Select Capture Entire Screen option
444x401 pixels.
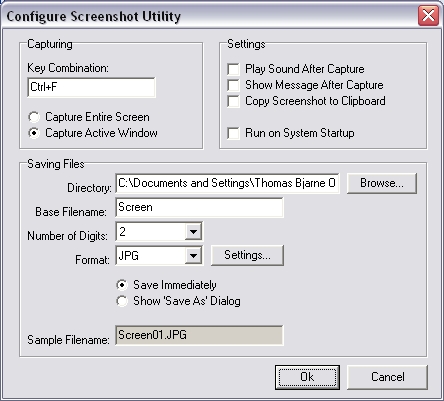[34, 117]
